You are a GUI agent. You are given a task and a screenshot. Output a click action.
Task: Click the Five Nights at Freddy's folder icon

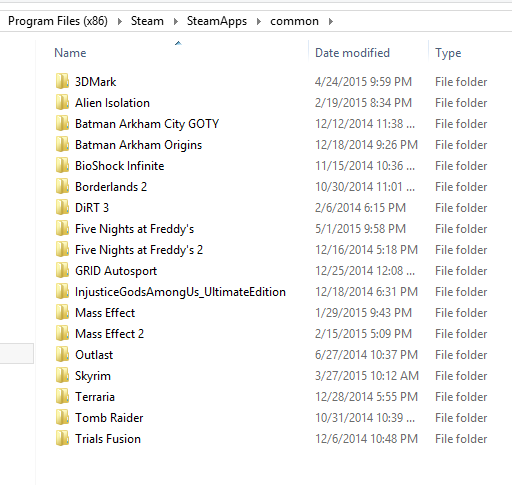tap(62, 228)
